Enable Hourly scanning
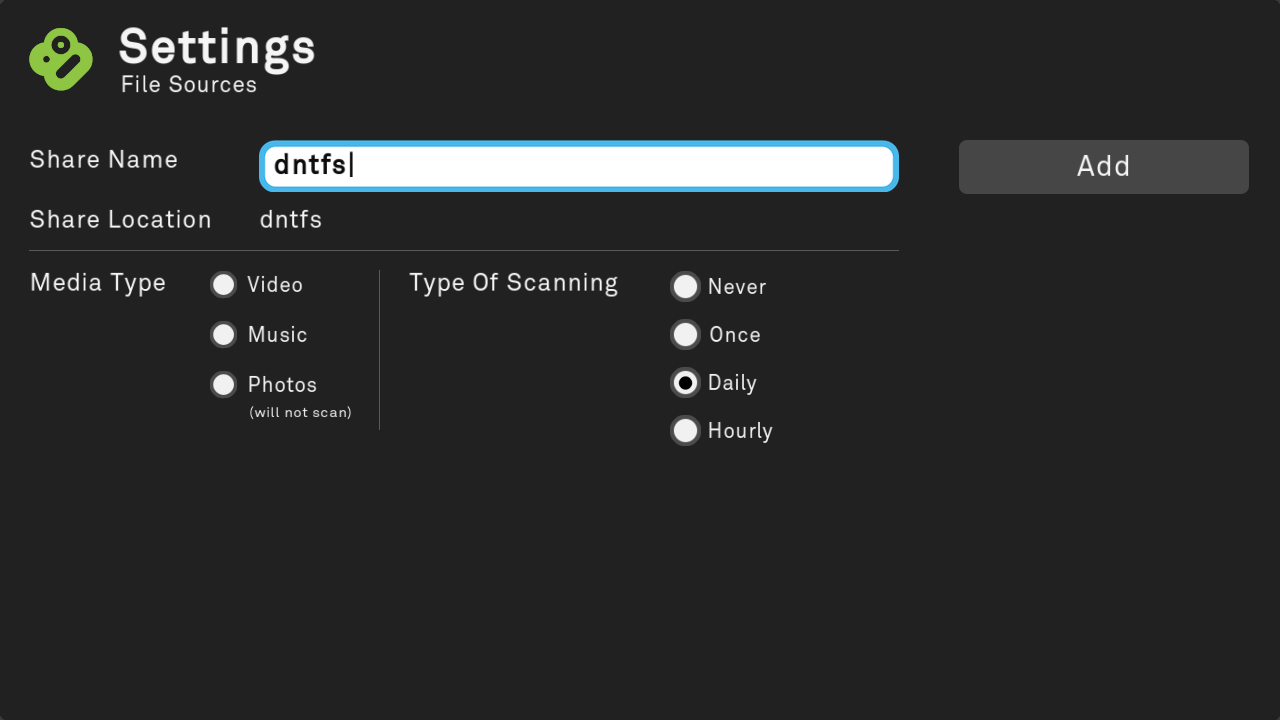Screen dimensions: 1280x720 pos(685,431)
